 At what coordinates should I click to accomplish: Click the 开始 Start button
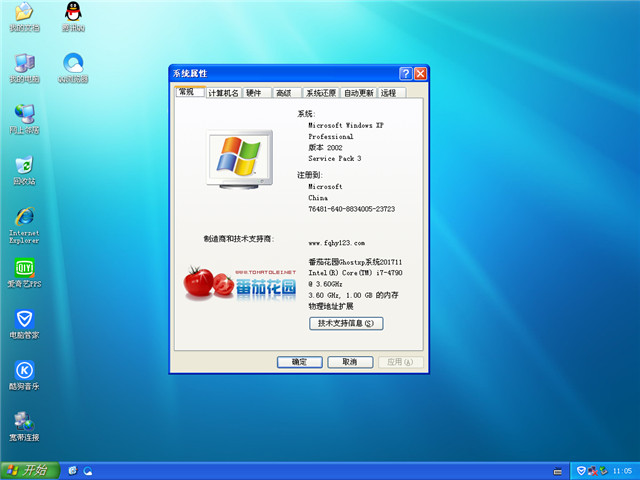click(30, 471)
